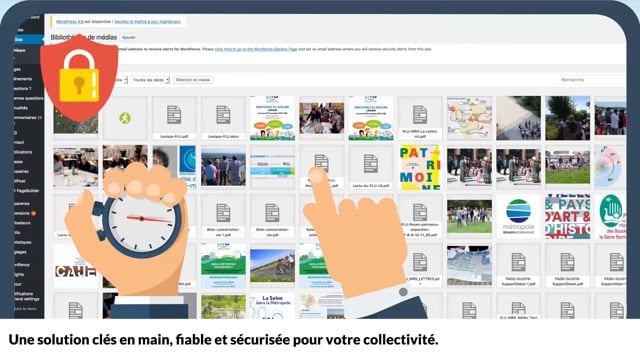Select the Métropole logo thumbnail
The width and height of the screenshot is (640, 360).
(518, 216)
